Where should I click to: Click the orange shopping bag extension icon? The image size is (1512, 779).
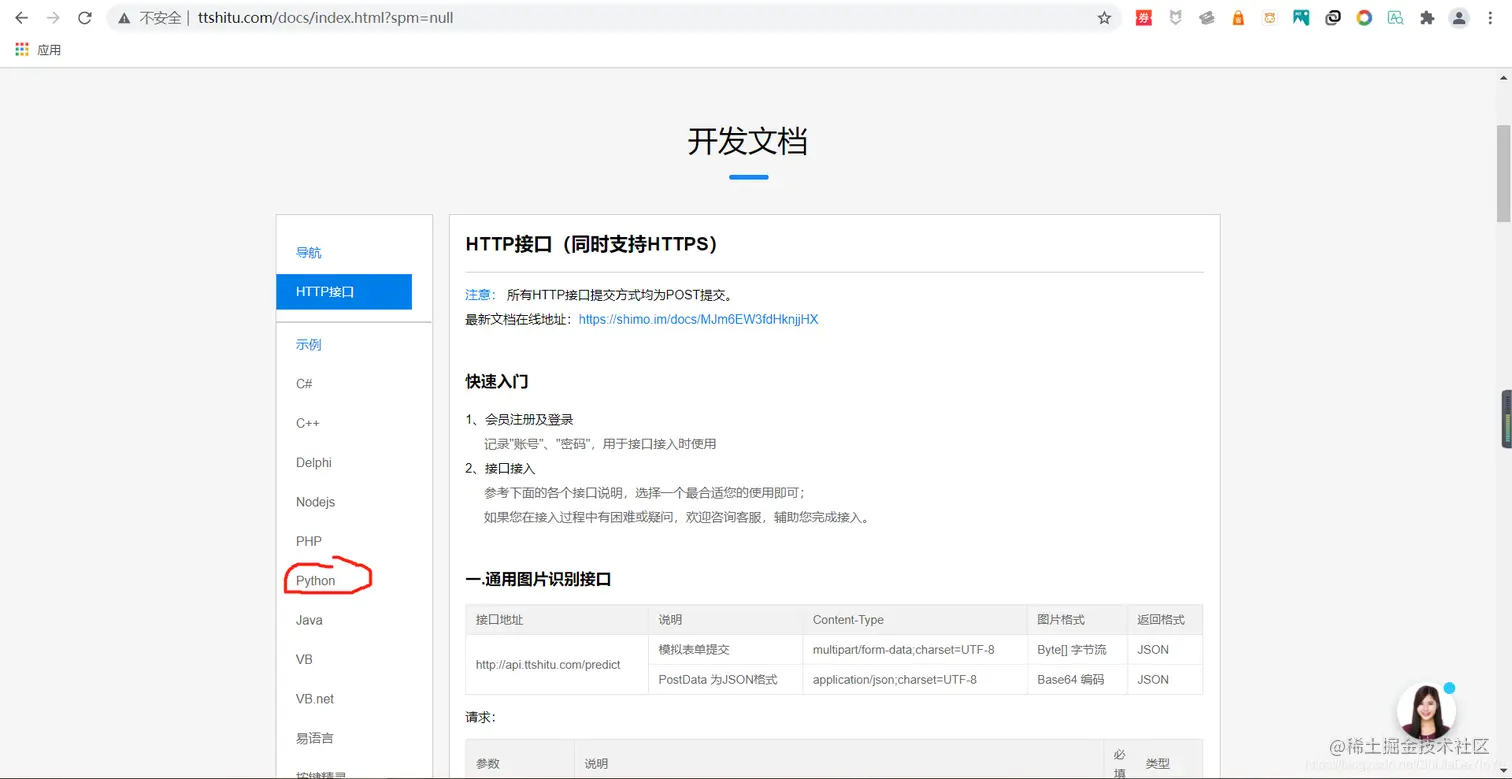pos(1238,17)
